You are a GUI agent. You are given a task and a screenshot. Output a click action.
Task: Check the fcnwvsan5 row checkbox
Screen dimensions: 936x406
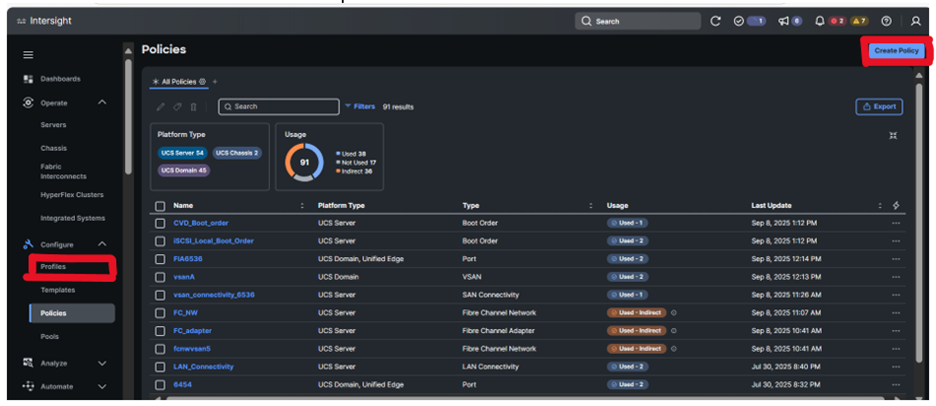click(160, 349)
